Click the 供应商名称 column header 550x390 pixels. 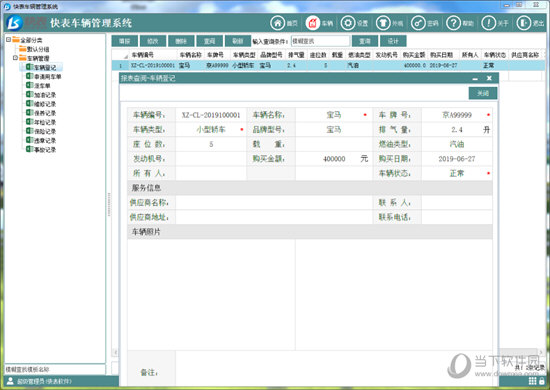click(525, 55)
